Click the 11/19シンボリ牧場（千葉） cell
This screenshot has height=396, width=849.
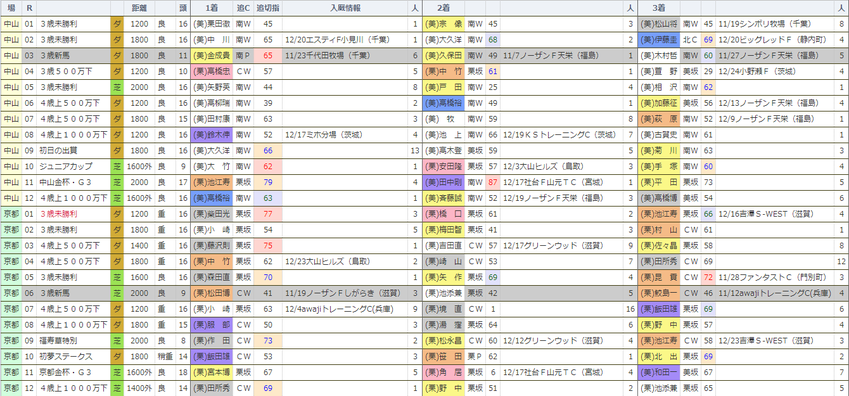776,24
